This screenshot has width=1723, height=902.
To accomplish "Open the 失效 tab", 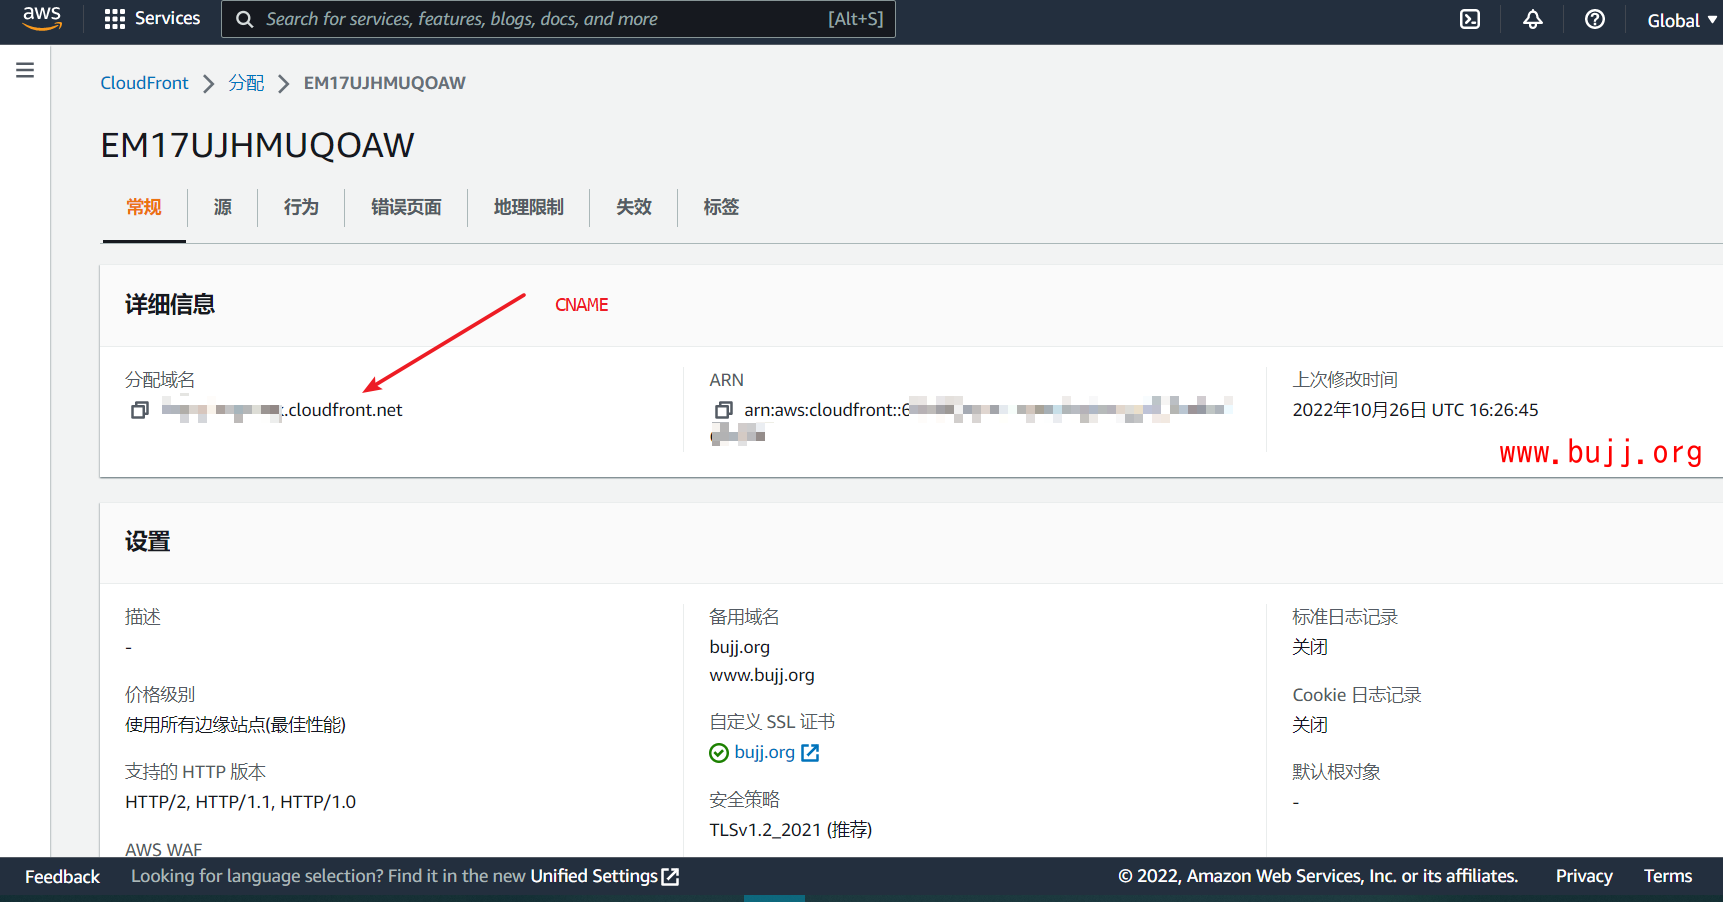I will [x=633, y=207].
